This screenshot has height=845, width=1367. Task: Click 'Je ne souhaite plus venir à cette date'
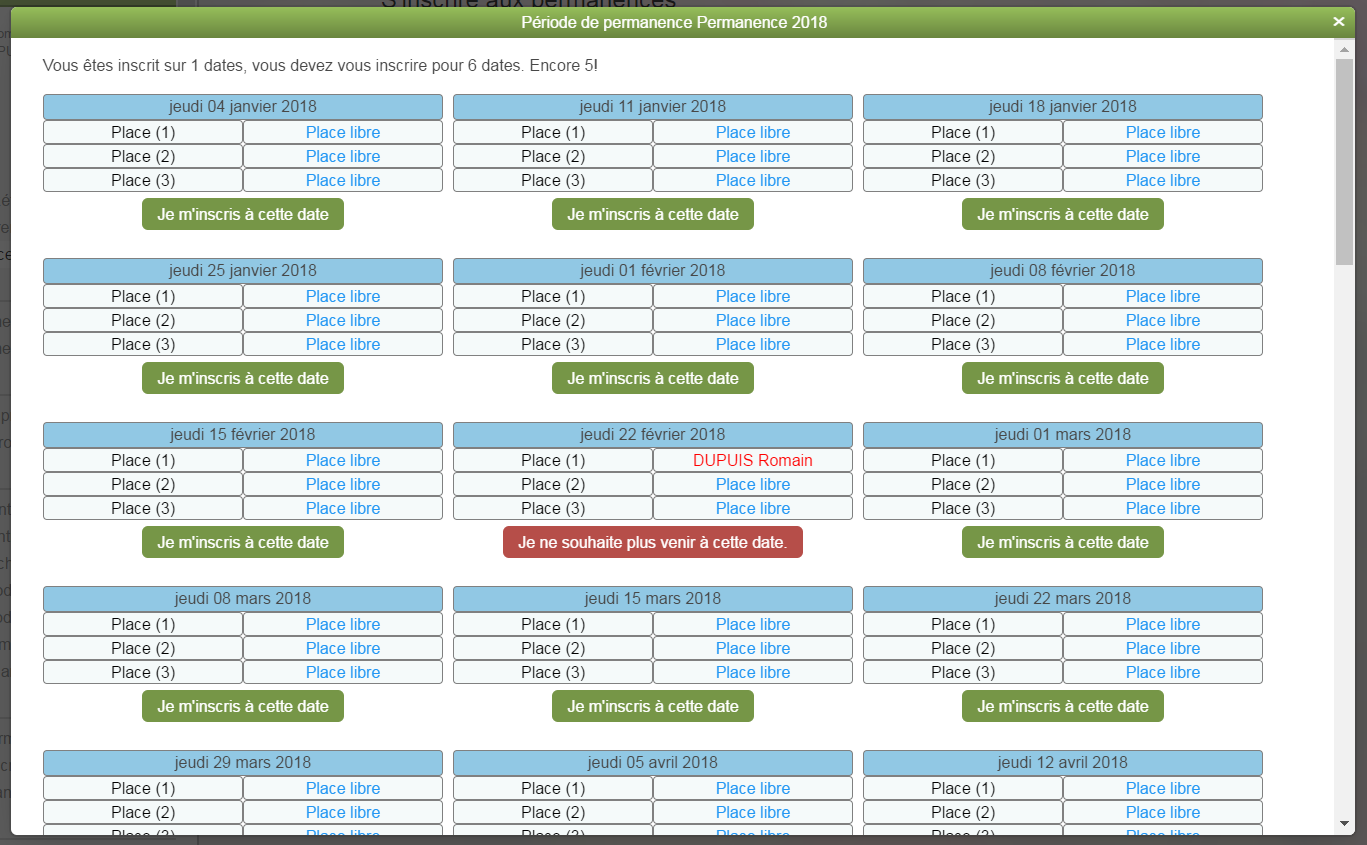click(653, 542)
